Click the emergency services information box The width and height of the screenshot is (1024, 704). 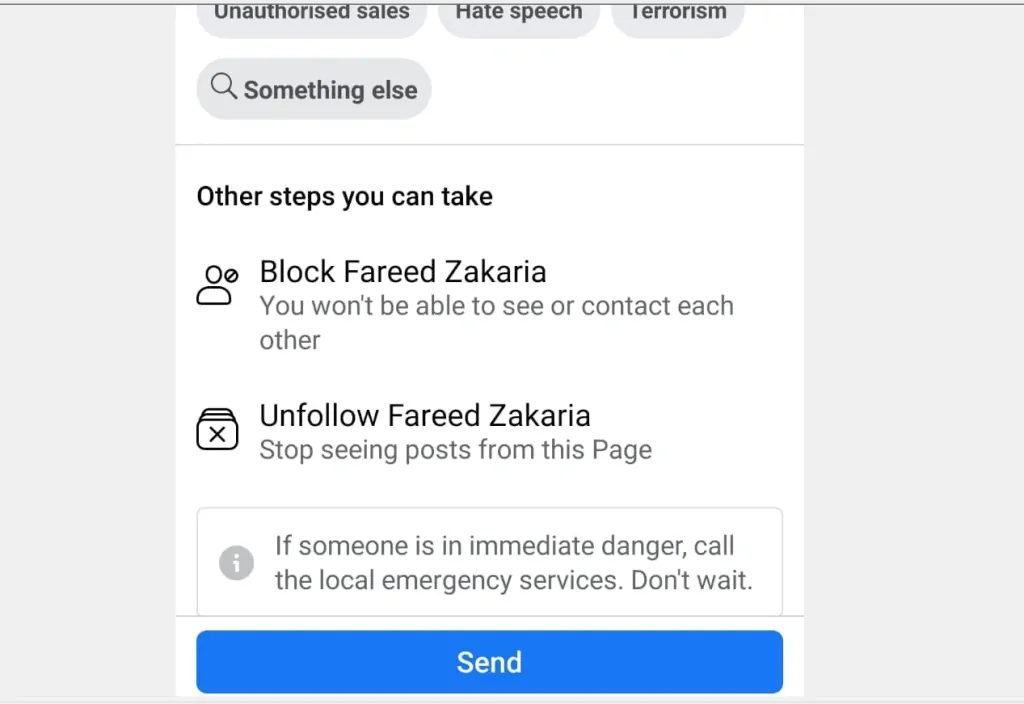pos(489,562)
